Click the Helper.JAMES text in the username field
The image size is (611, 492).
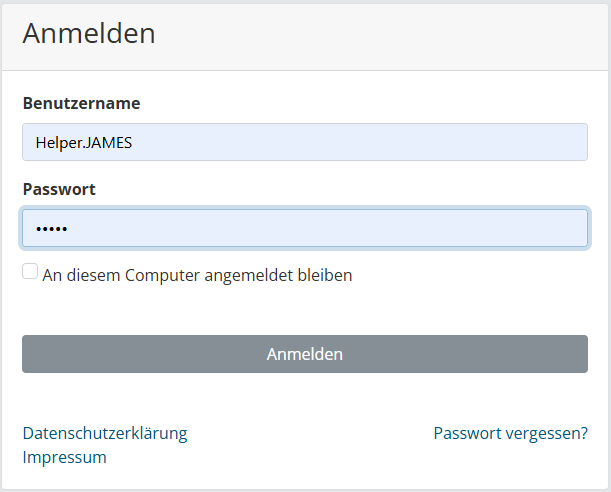tap(84, 142)
